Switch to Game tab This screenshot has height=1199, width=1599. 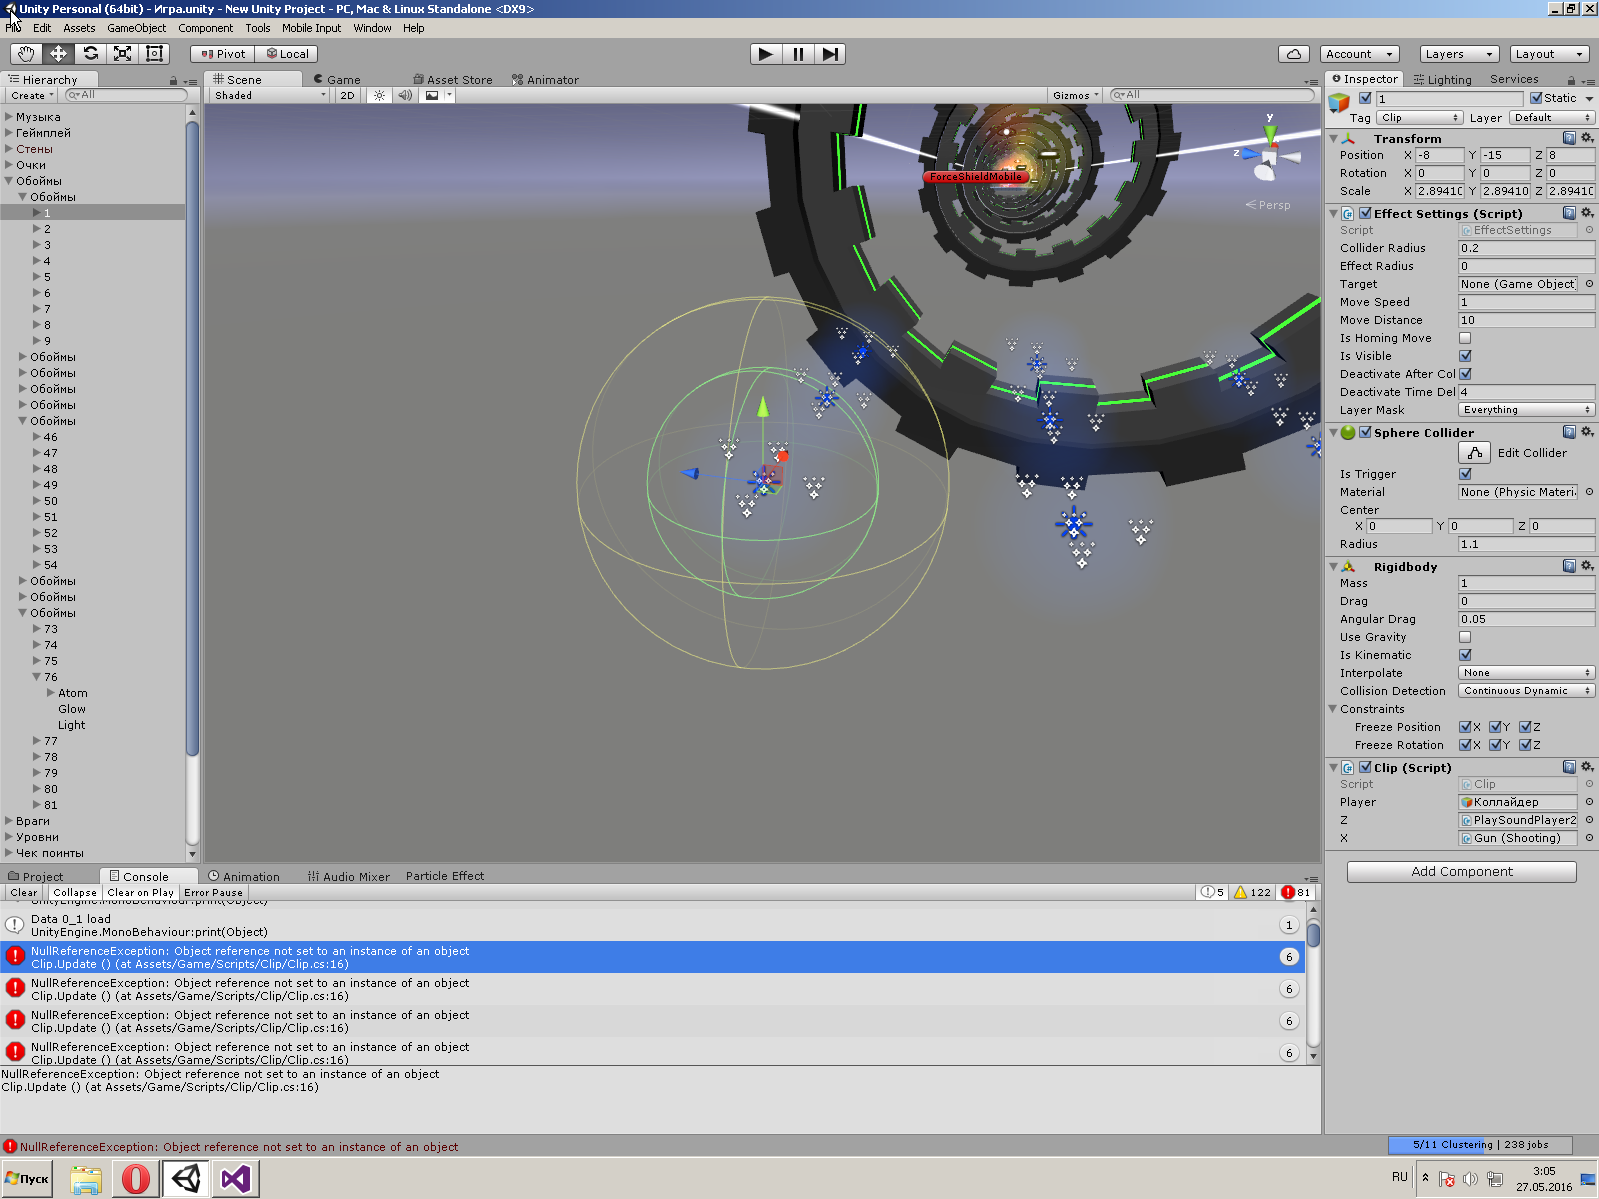(x=337, y=79)
